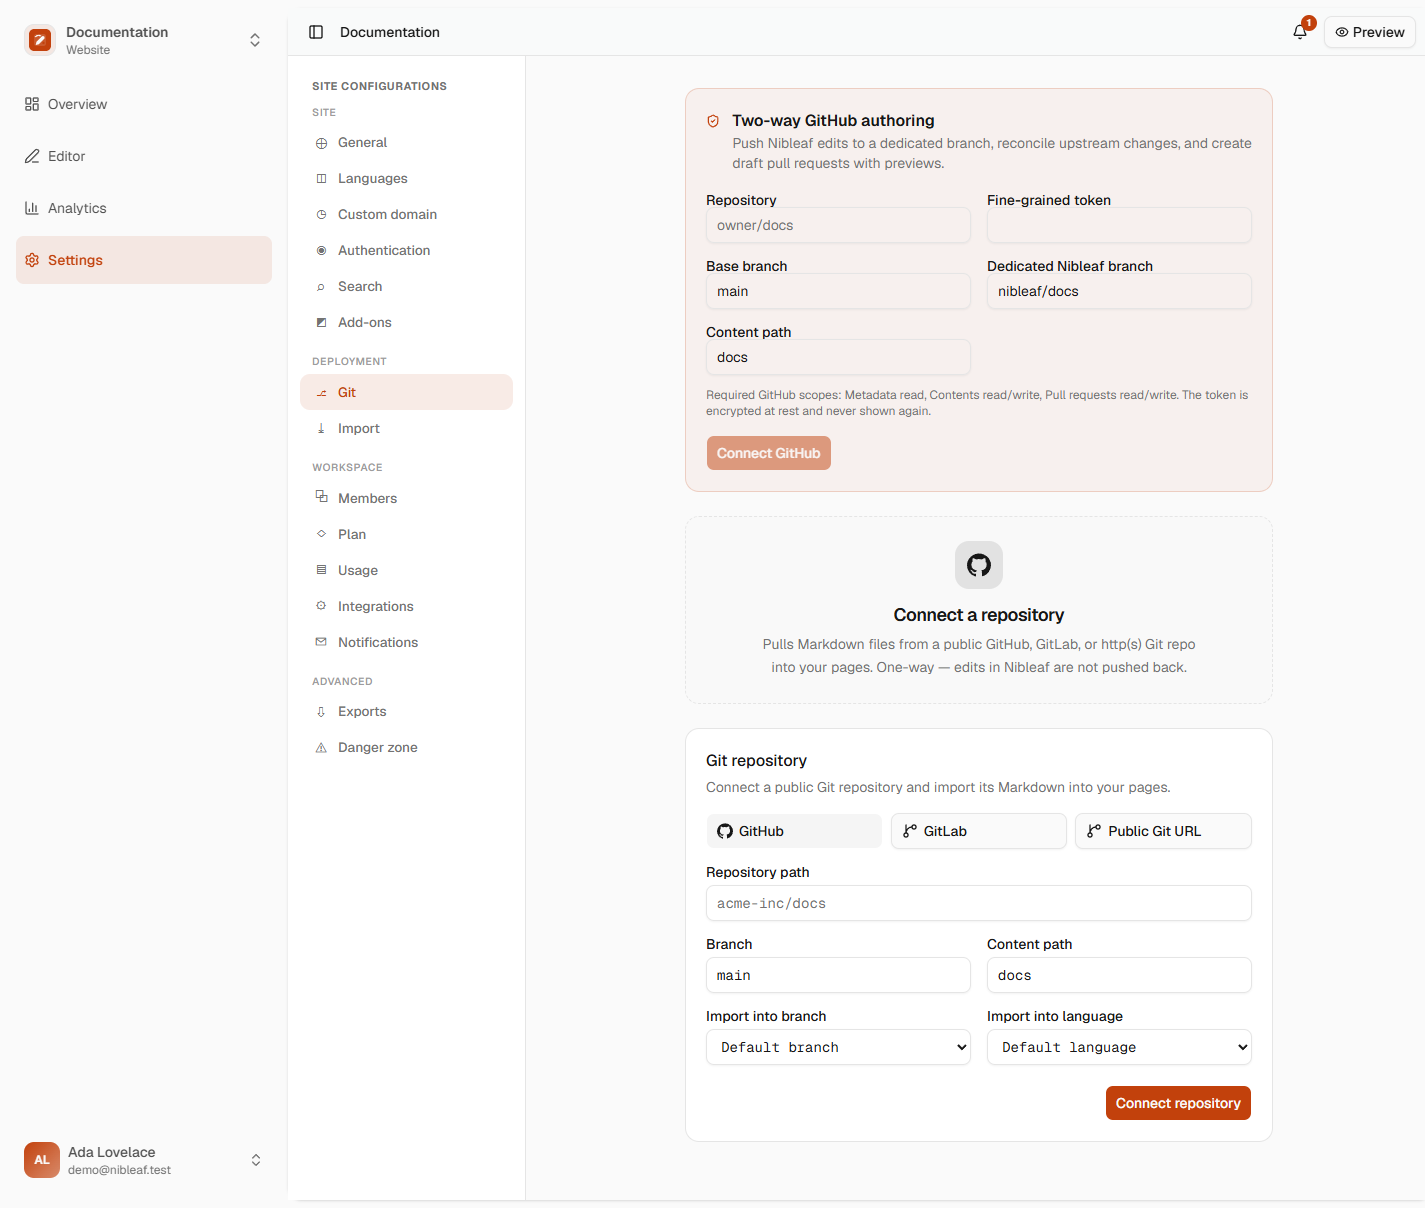Click the Exports icon
The image size is (1425, 1208).
click(321, 712)
